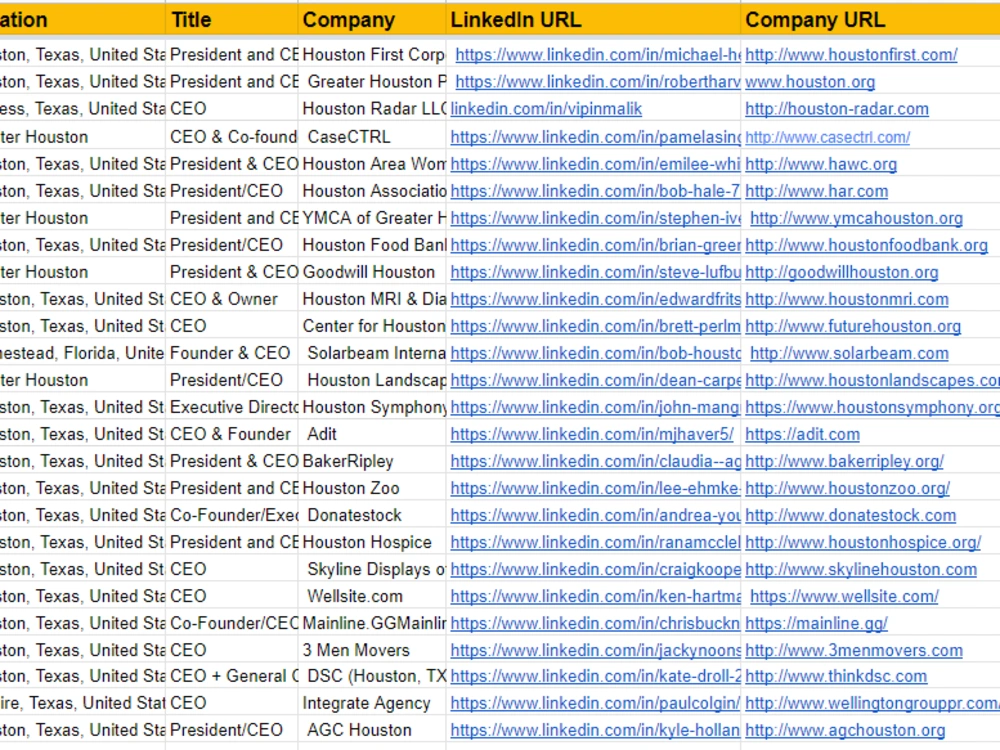
Task: Open the mainline.gg link
Action: click(816, 624)
